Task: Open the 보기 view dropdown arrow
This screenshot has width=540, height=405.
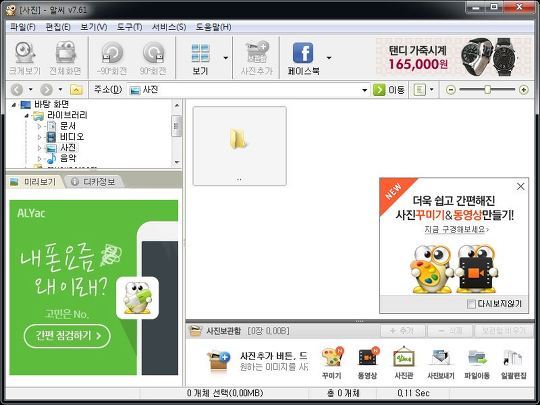Action: (x=226, y=58)
